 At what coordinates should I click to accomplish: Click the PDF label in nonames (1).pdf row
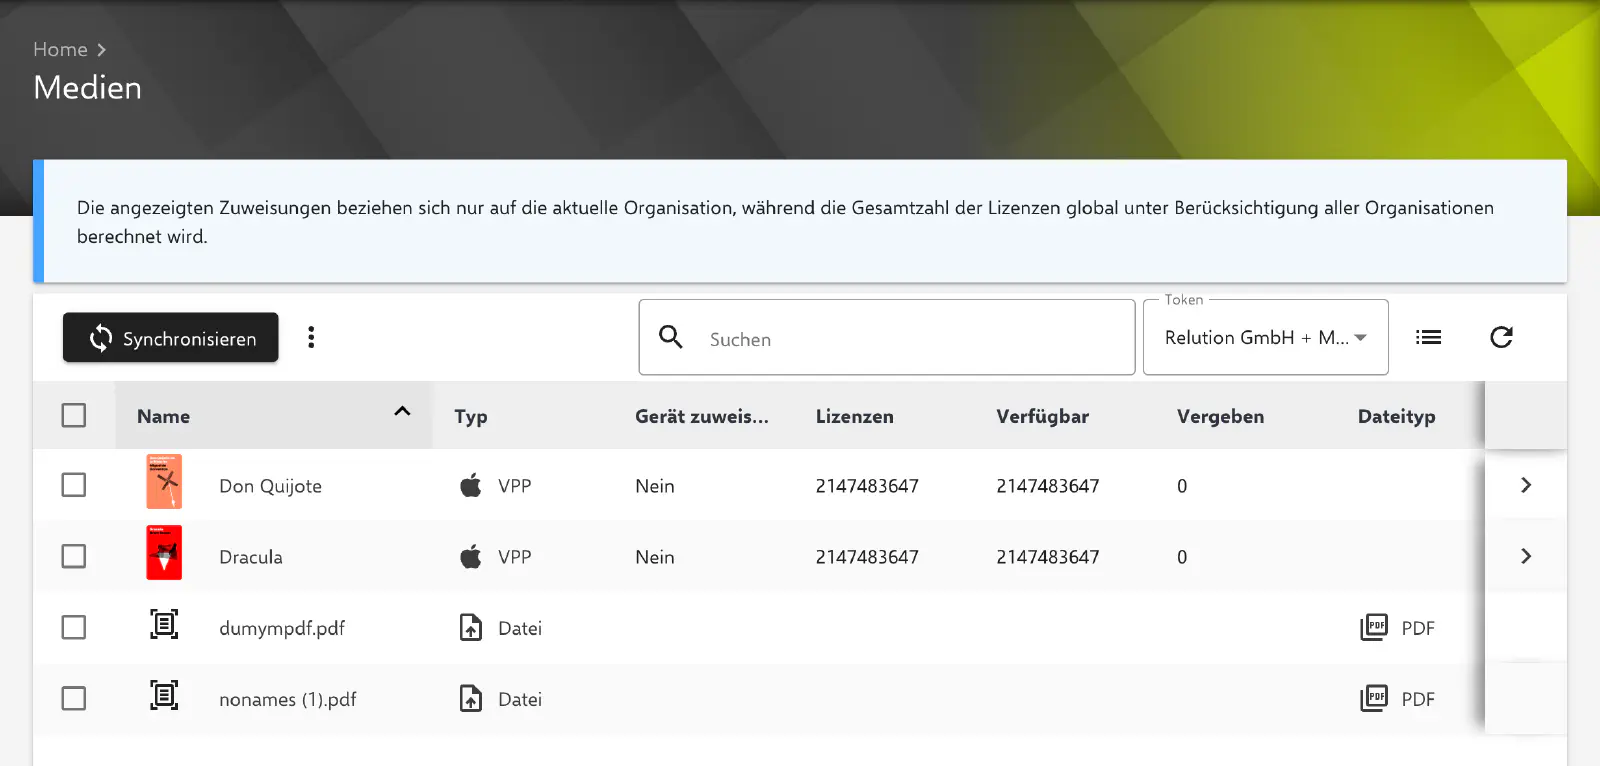[x=1418, y=699]
